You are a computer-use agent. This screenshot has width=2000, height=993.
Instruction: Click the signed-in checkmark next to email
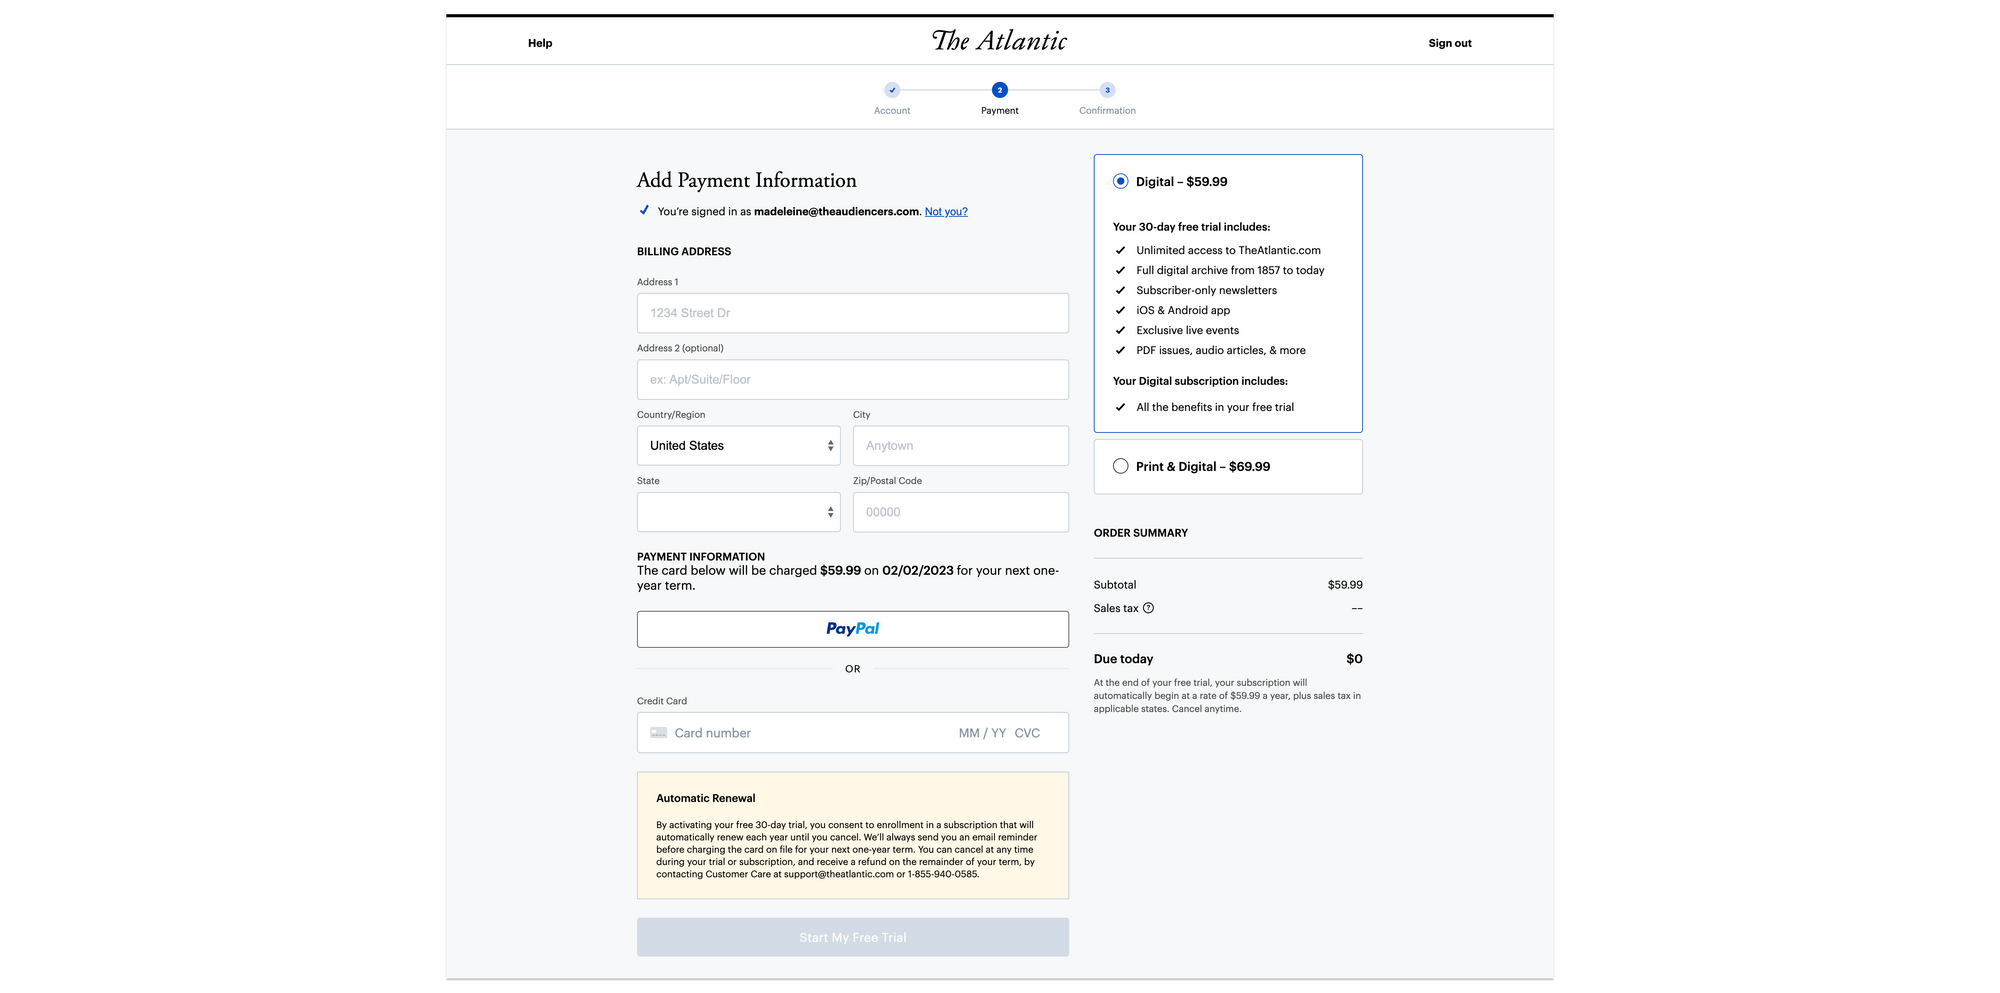(x=644, y=210)
